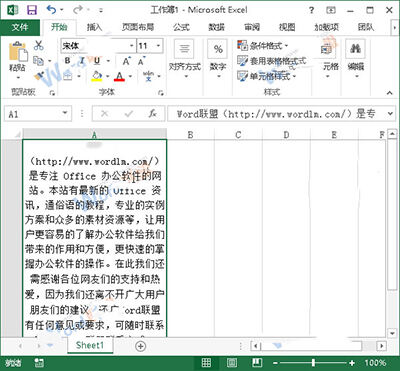Switch to the Data tab

[217, 27]
